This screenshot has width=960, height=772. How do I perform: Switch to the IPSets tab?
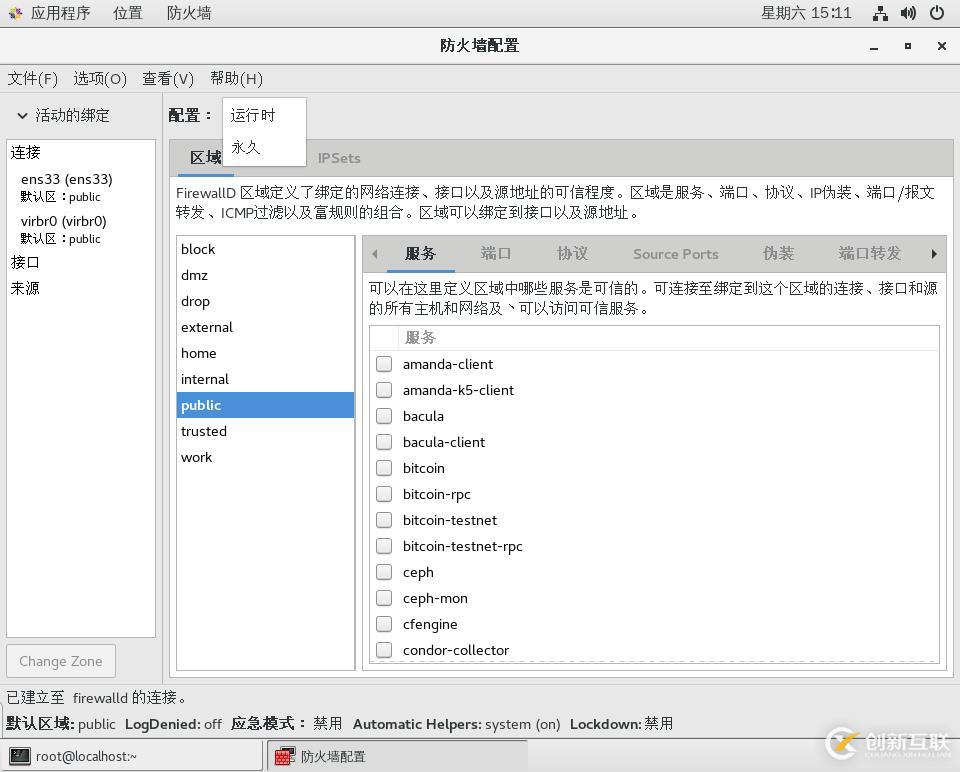[339, 157]
